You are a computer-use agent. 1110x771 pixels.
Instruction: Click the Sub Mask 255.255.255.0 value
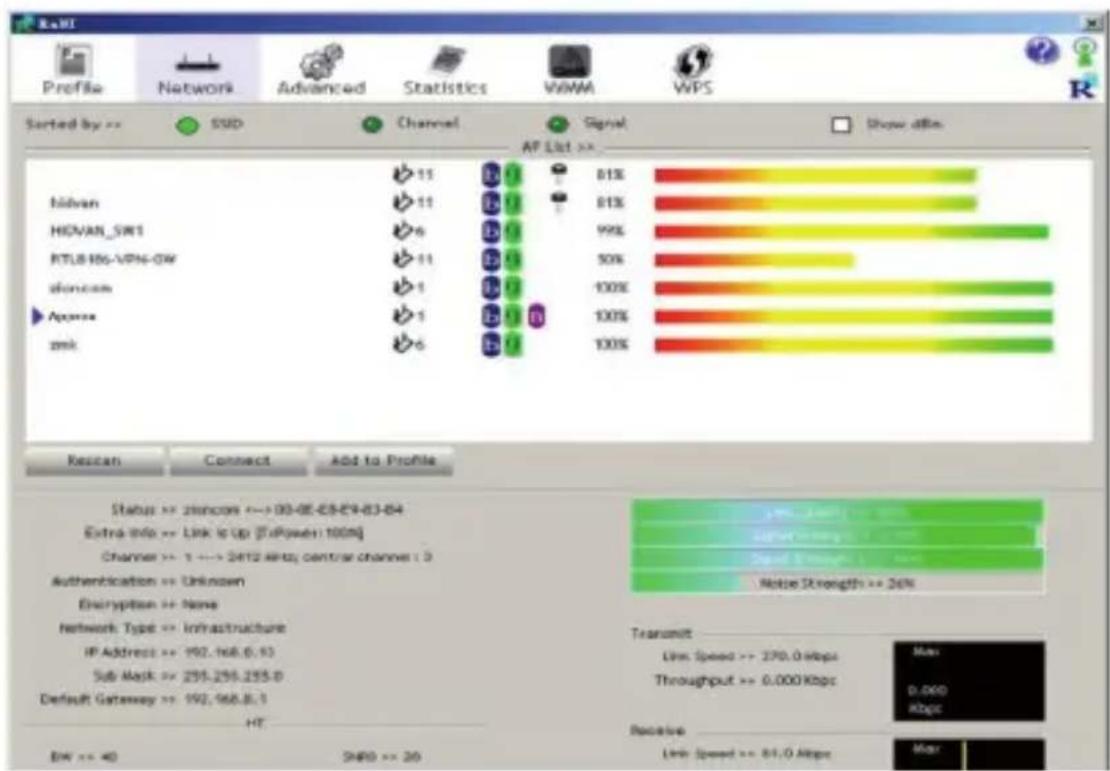pyautogui.click(x=234, y=675)
